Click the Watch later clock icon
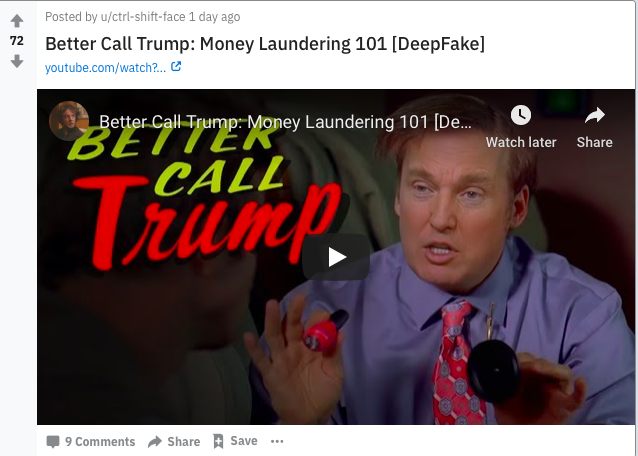 point(521,115)
